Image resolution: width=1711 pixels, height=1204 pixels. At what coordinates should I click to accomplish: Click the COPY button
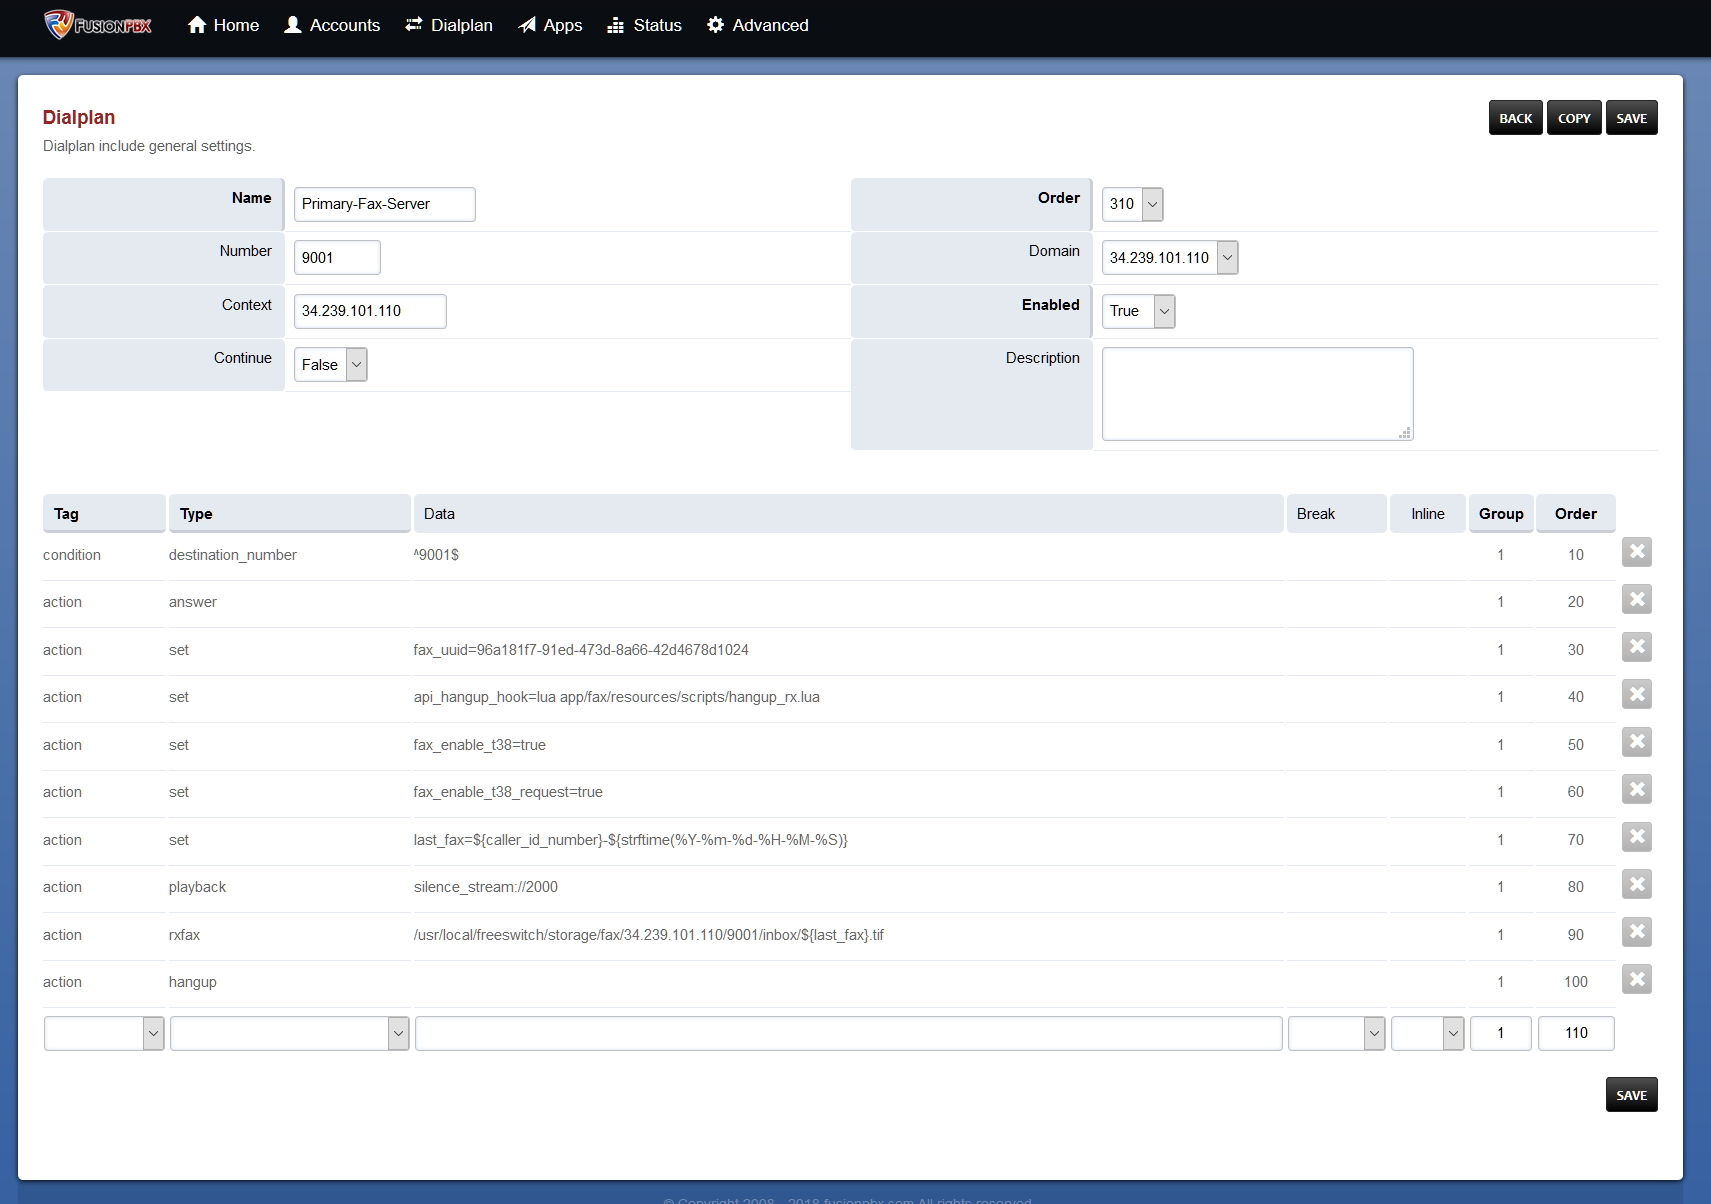[1574, 117]
